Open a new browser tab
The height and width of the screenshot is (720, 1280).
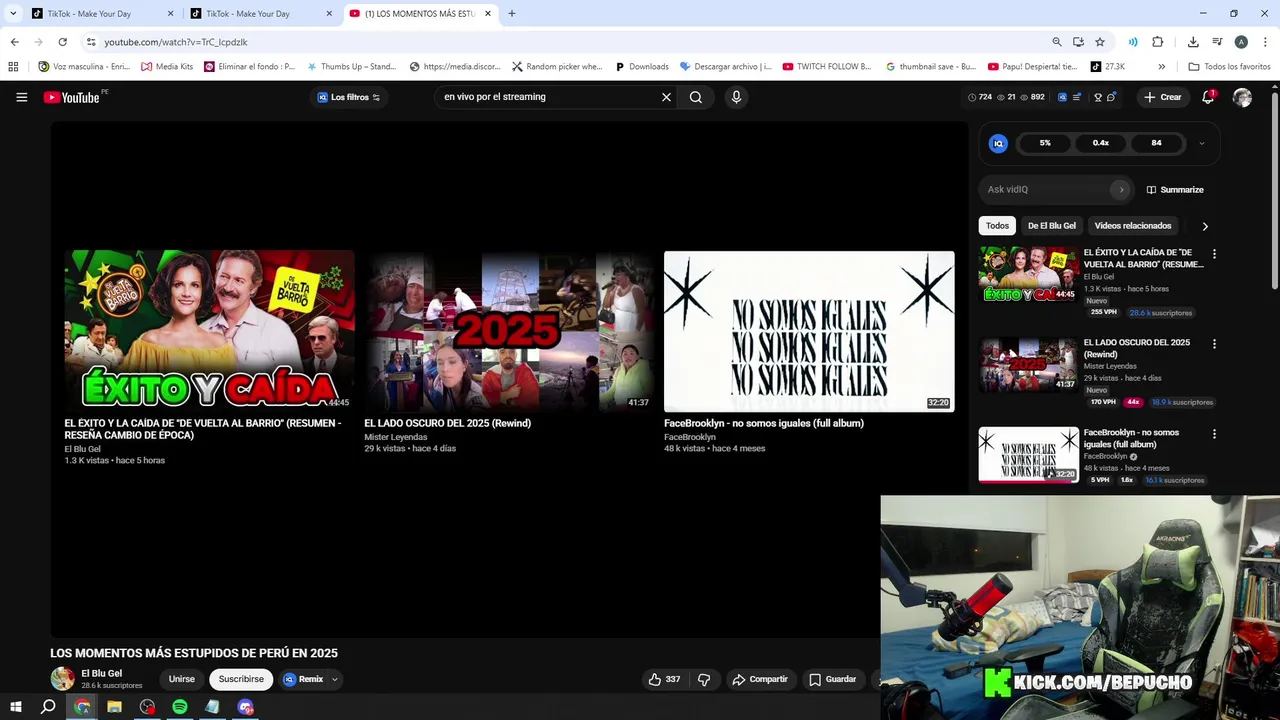click(512, 14)
